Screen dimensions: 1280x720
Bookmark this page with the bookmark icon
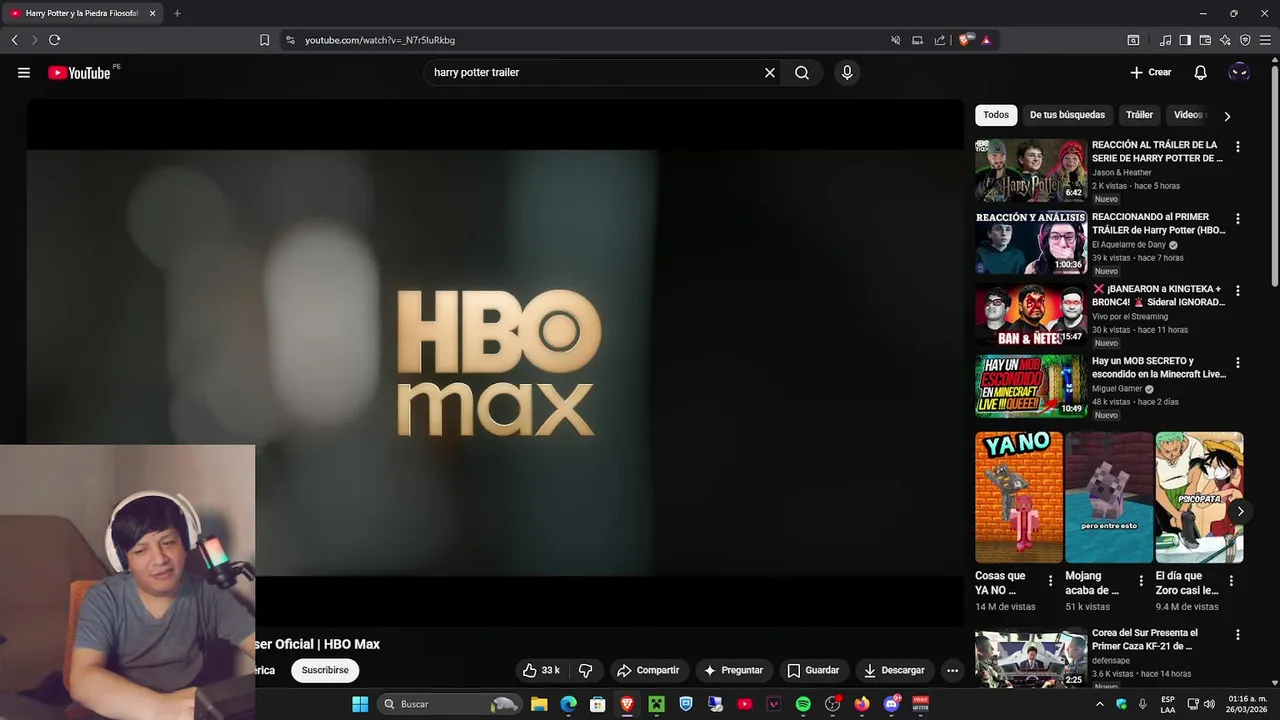(264, 40)
